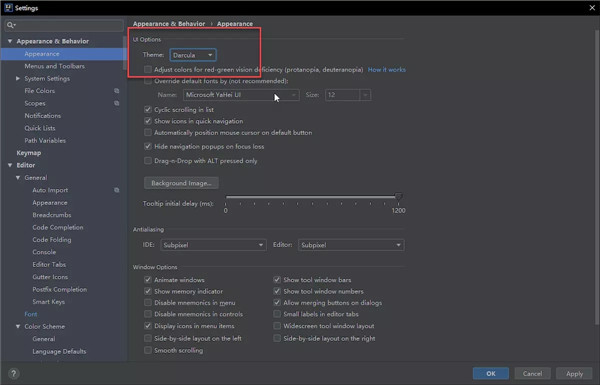
Task: Open the Background Image dialog button
Action: (x=181, y=183)
